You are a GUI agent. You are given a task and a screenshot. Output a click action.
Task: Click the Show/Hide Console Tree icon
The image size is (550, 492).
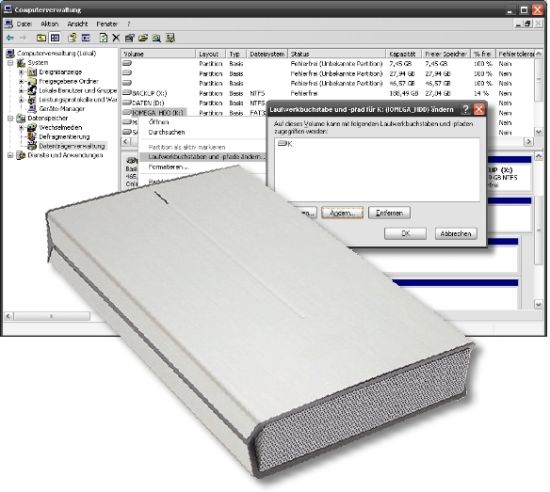(55, 38)
